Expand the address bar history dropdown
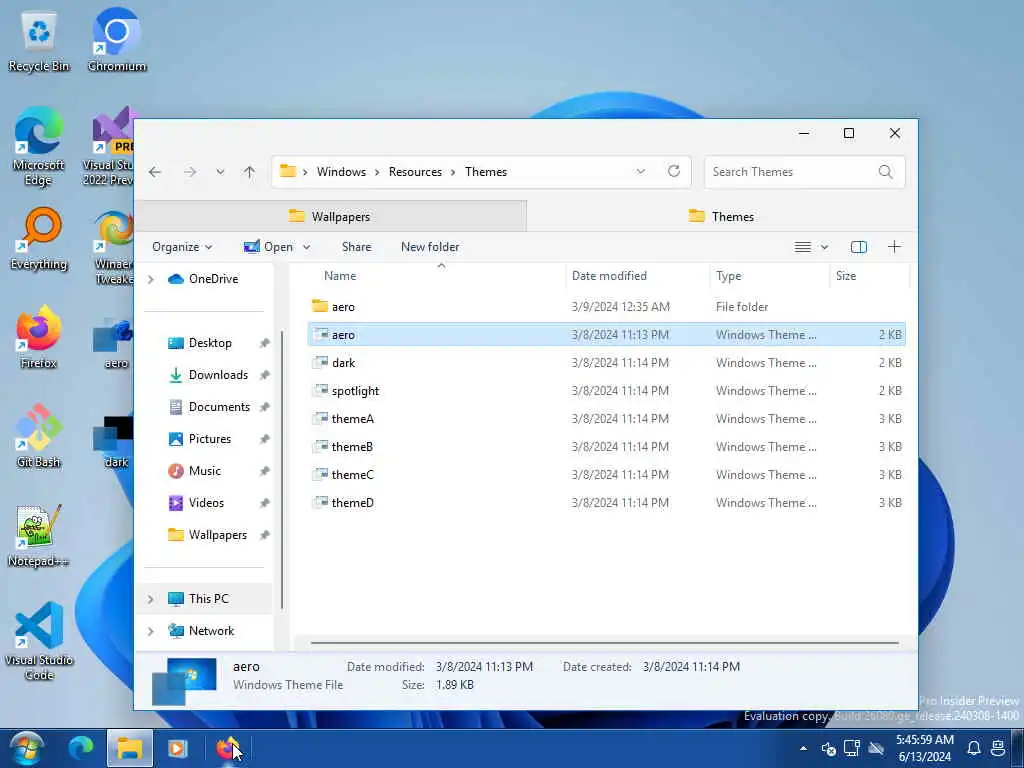1024x768 pixels. pyautogui.click(x=641, y=171)
